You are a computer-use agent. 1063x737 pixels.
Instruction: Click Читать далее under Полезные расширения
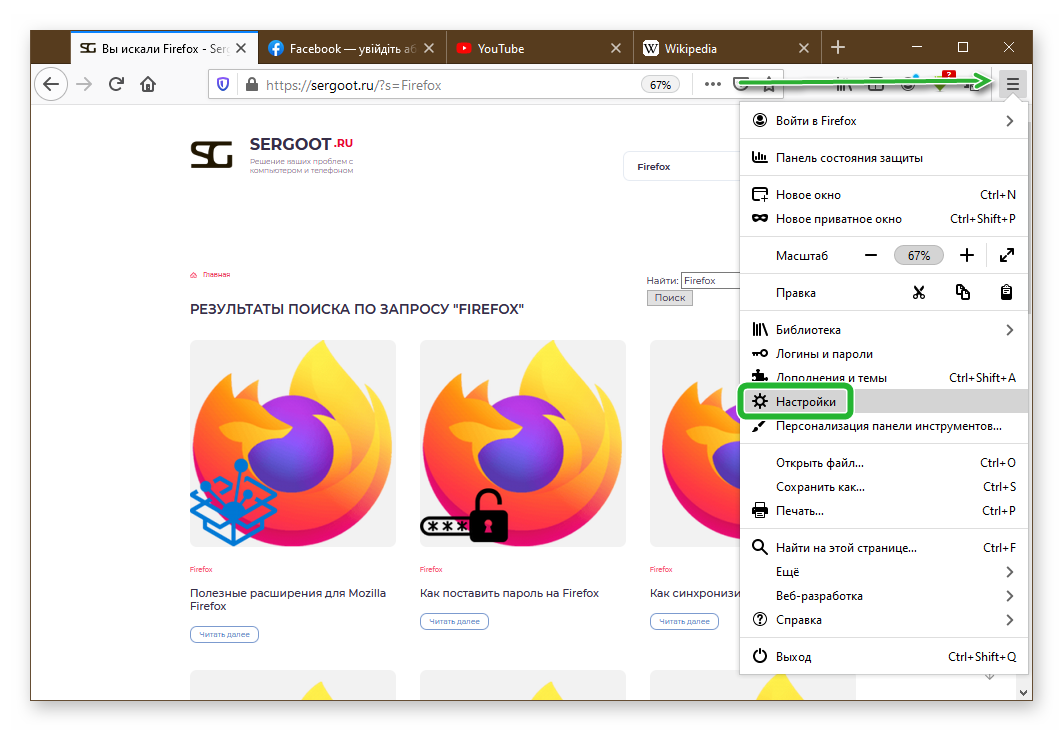224,635
